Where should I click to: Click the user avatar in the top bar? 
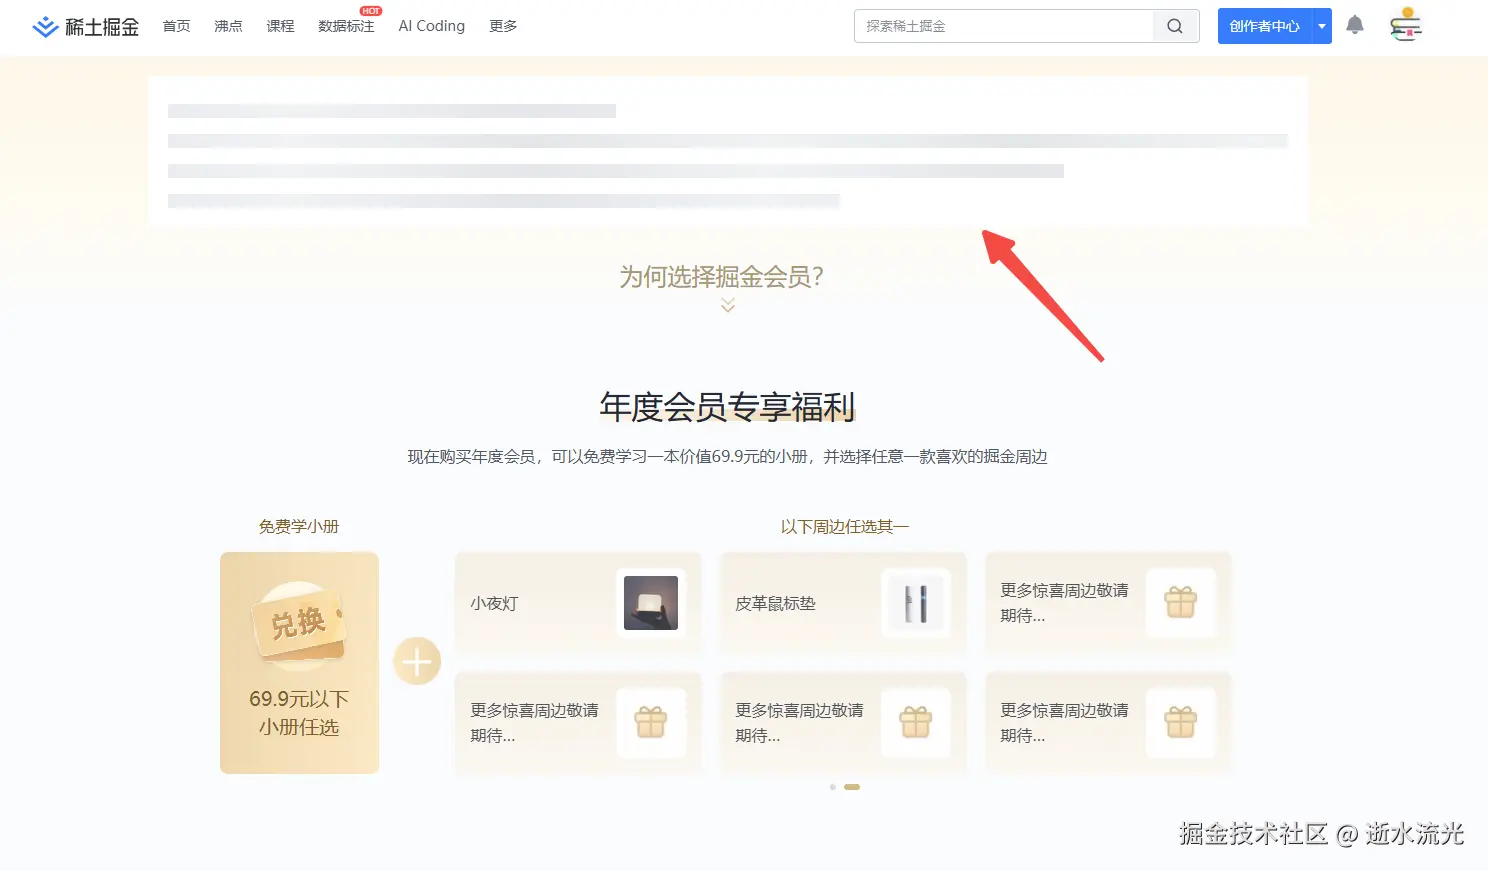1406,25
